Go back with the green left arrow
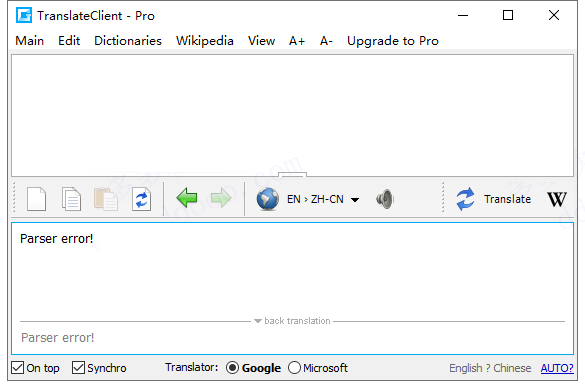The image size is (585, 388). point(187,198)
